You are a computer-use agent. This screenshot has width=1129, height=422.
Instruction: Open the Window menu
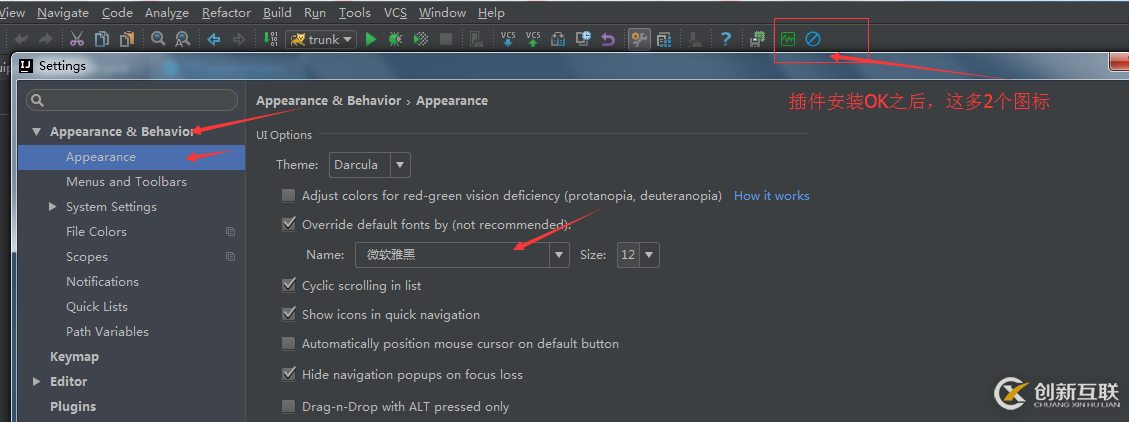(x=442, y=13)
